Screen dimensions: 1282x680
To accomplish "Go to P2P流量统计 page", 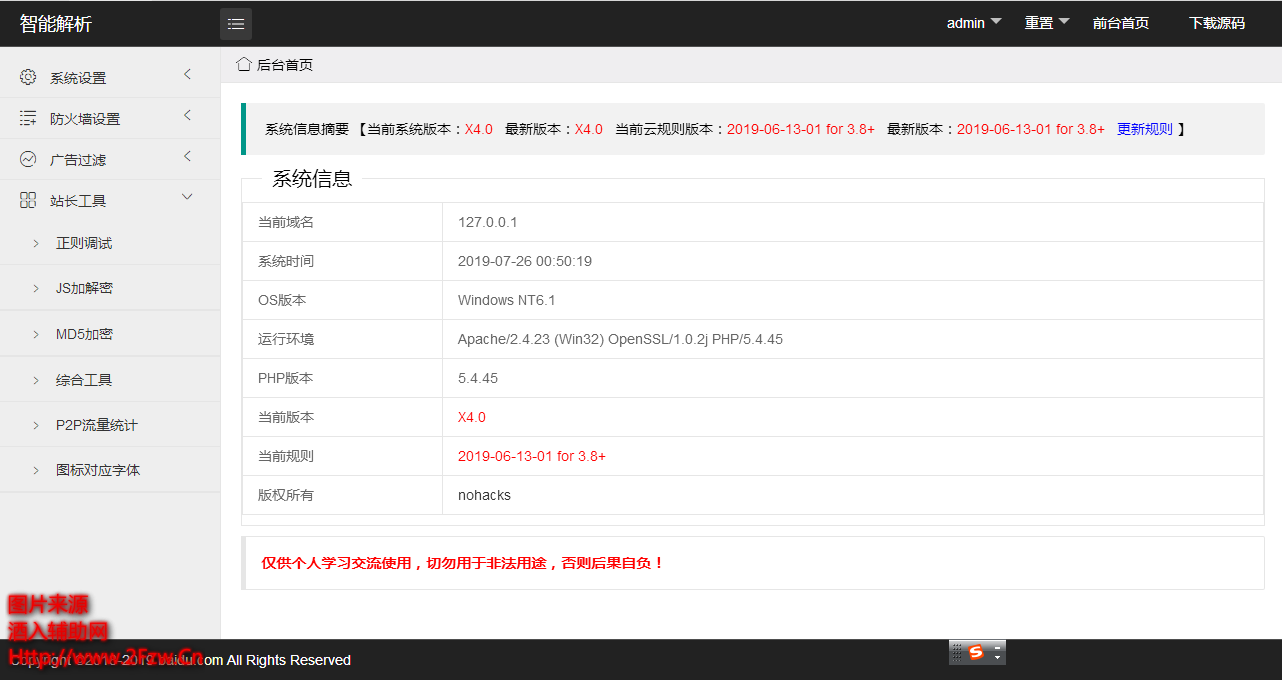I will [96, 425].
